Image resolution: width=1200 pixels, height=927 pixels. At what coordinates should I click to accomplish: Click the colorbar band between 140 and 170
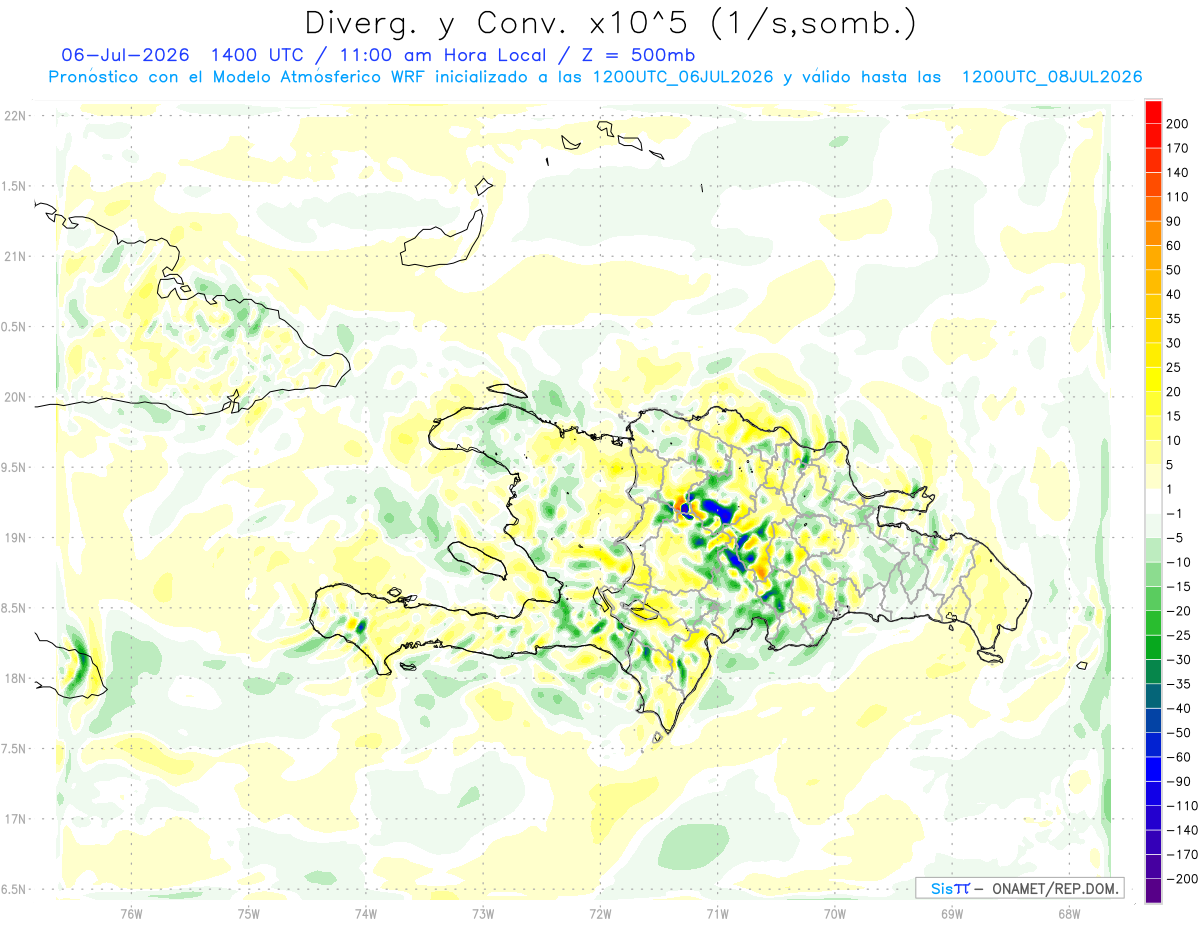click(1153, 160)
